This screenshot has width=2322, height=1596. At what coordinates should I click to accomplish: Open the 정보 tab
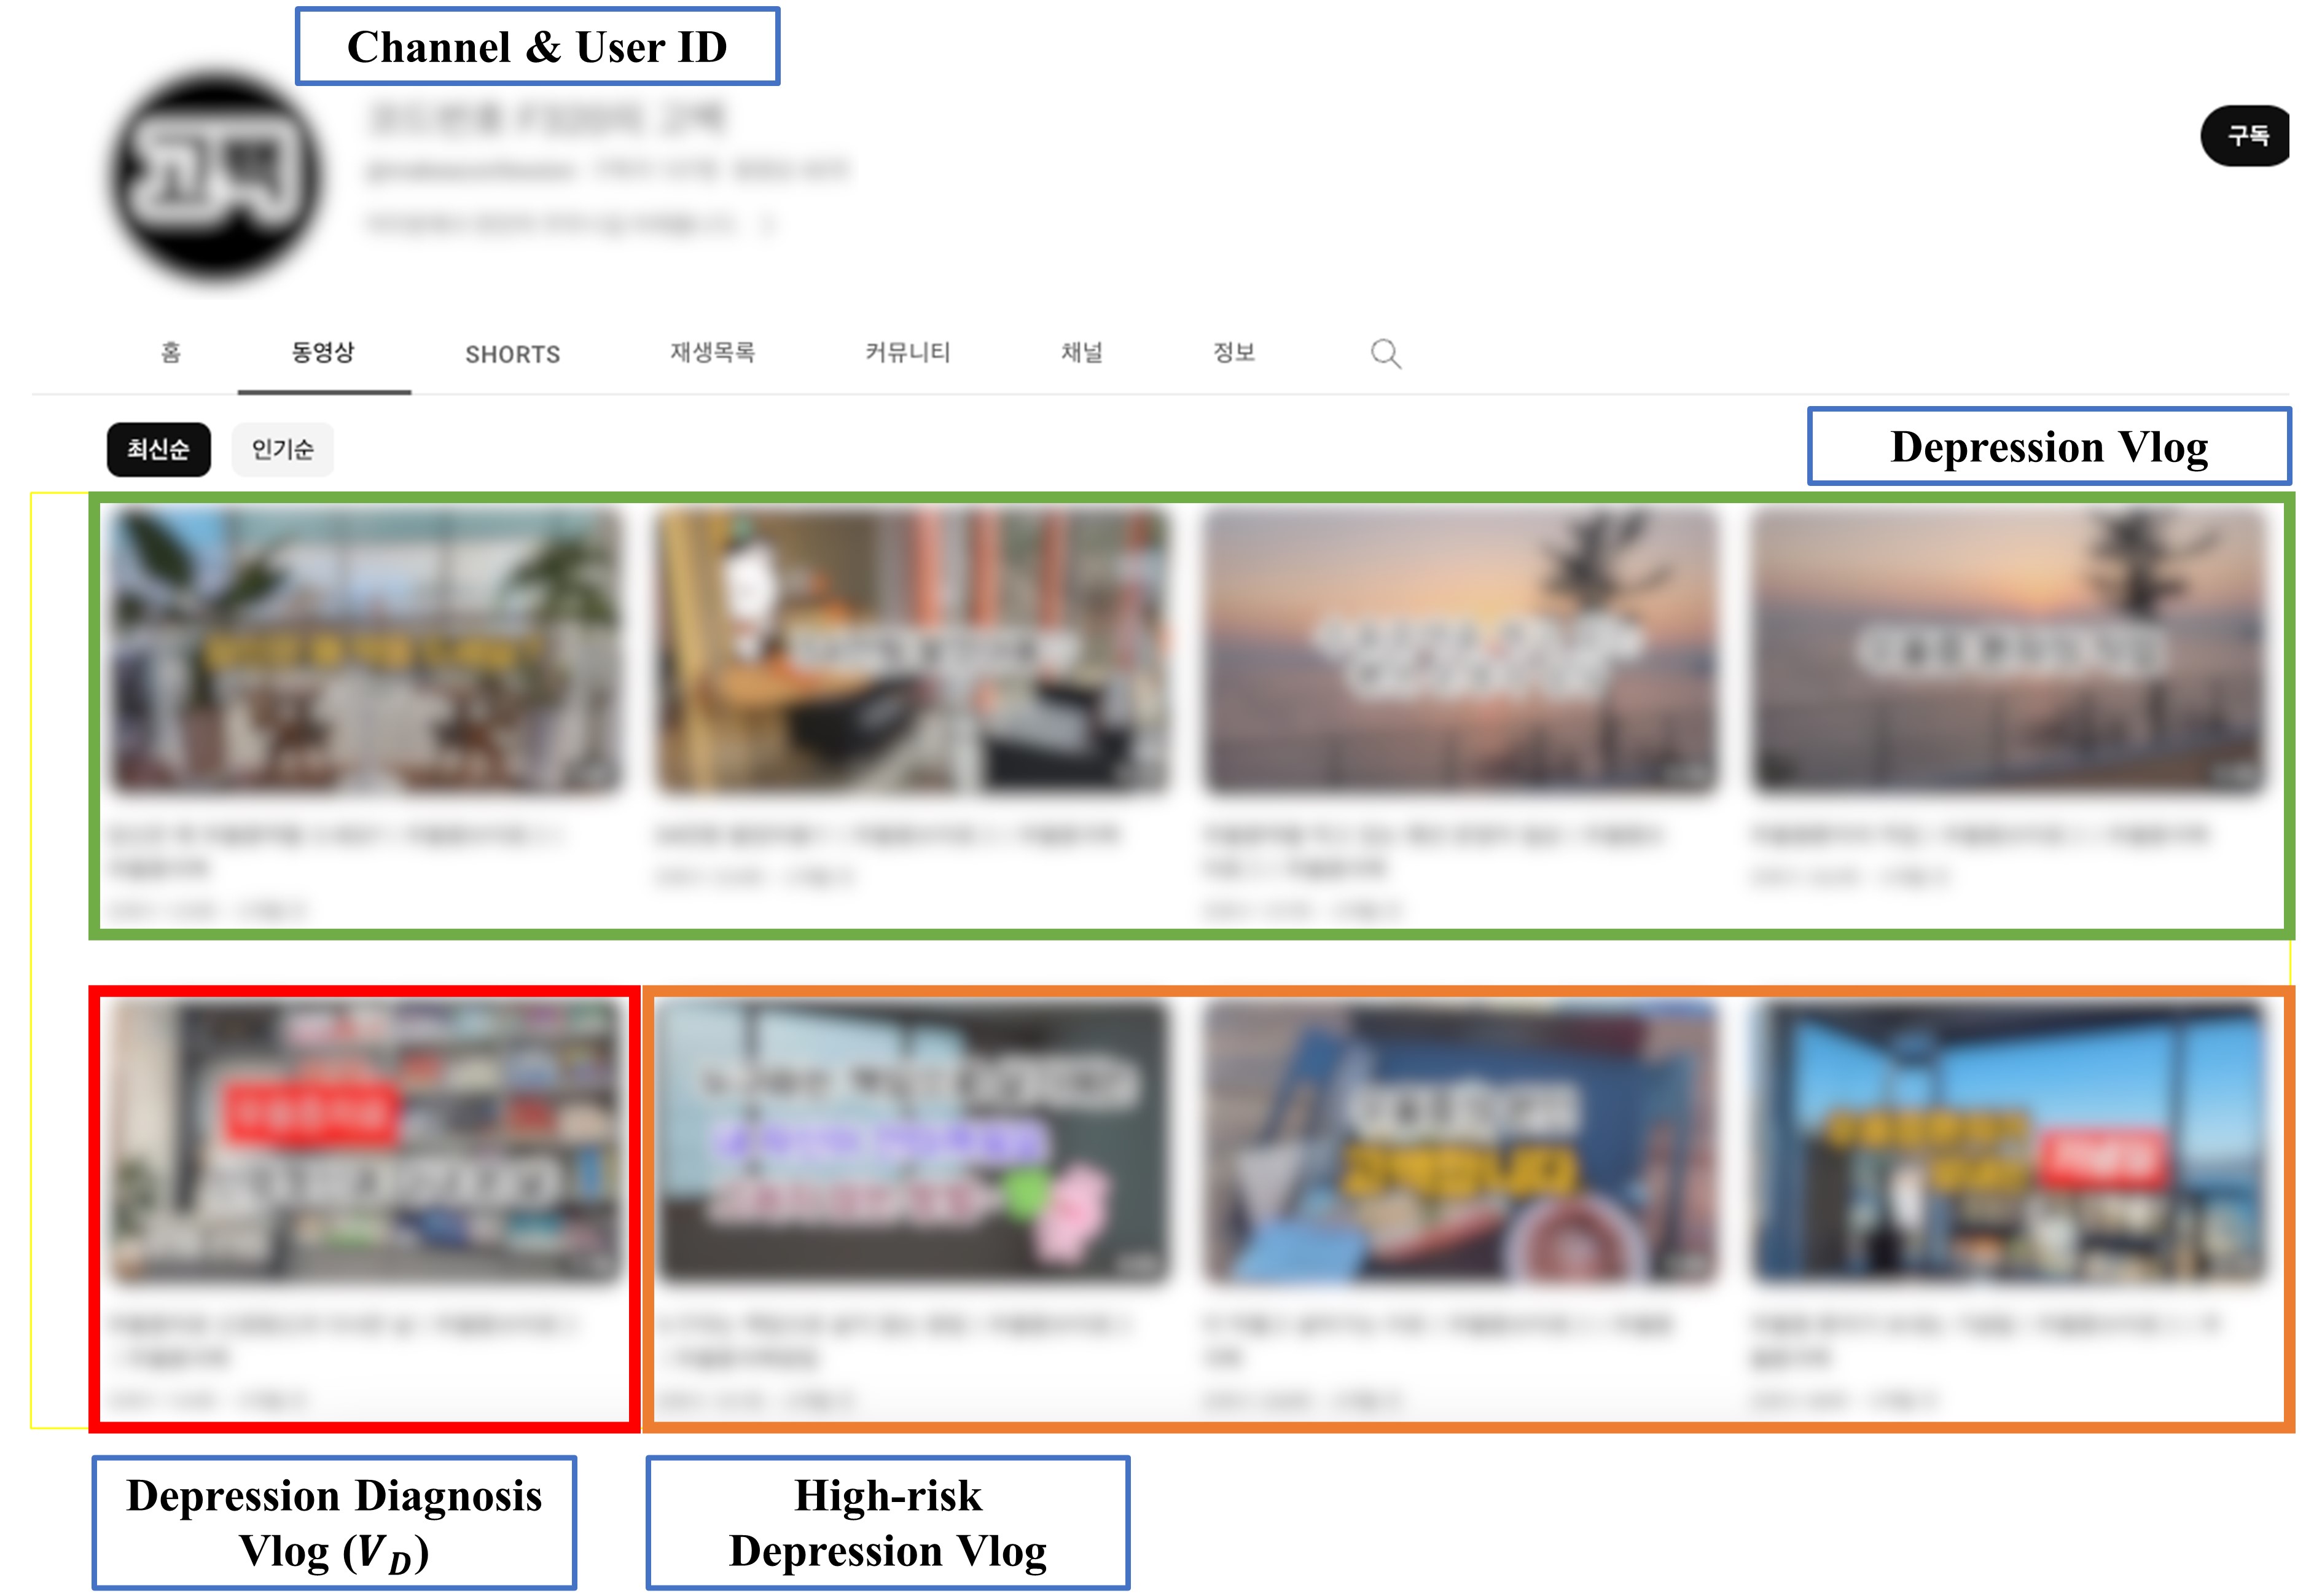tap(1233, 353)
